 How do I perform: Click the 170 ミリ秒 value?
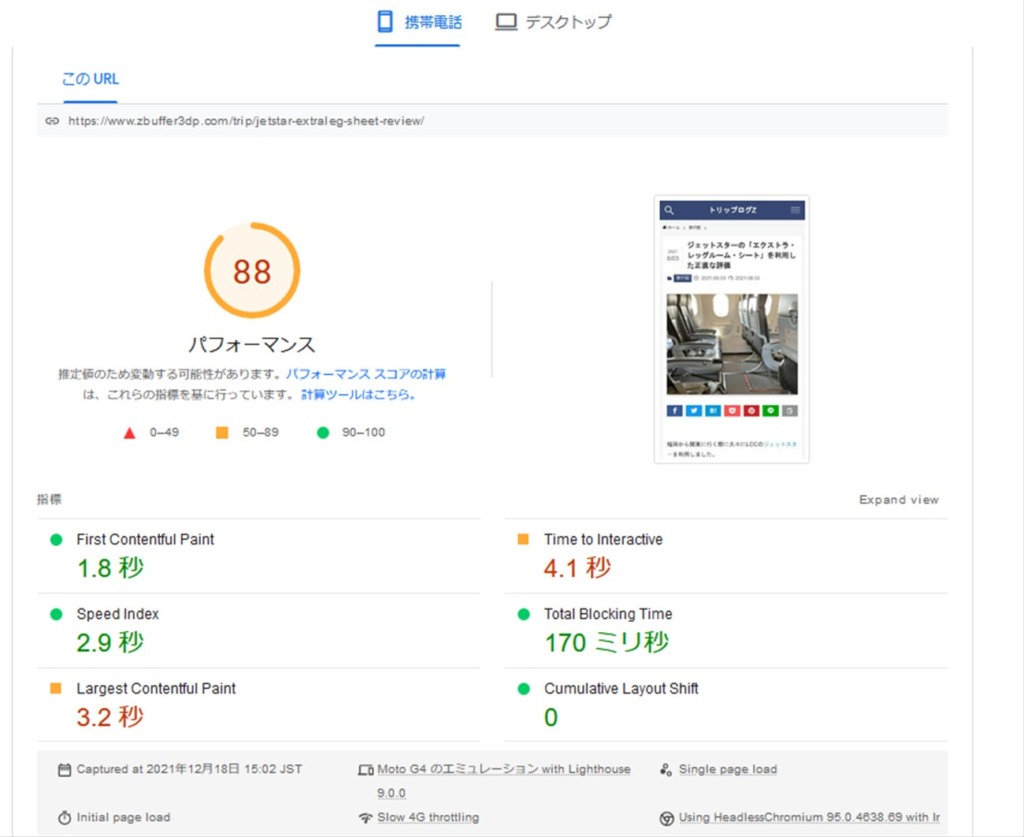coord(607,642)
